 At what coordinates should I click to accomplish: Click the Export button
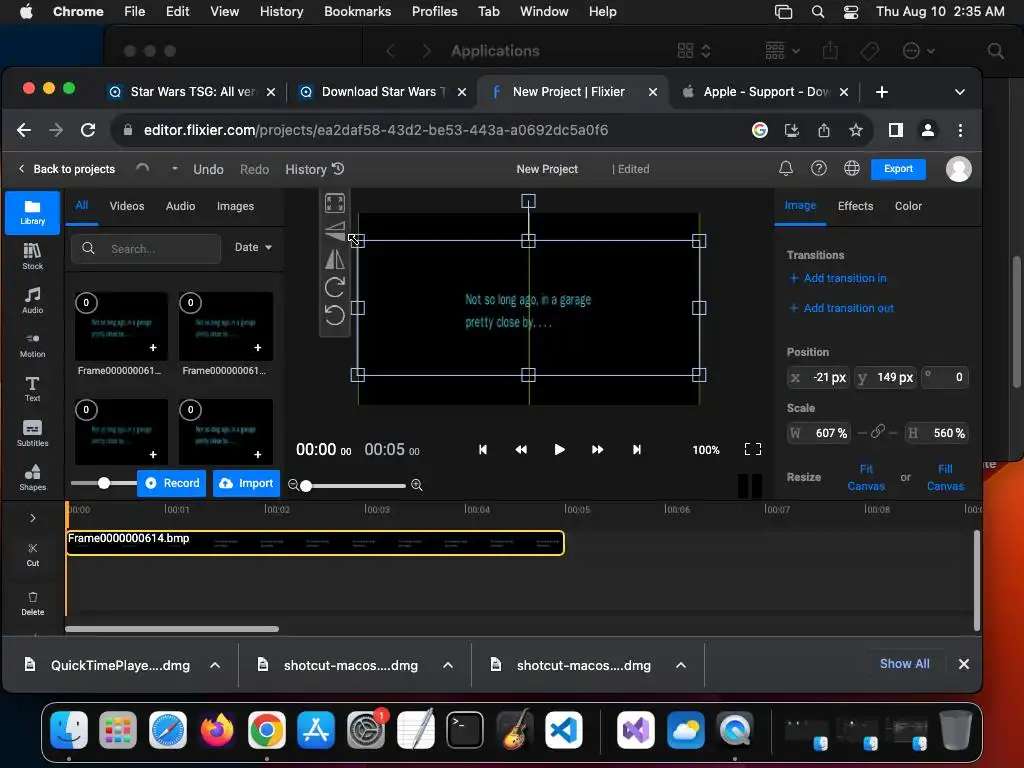tap(898, 168)
